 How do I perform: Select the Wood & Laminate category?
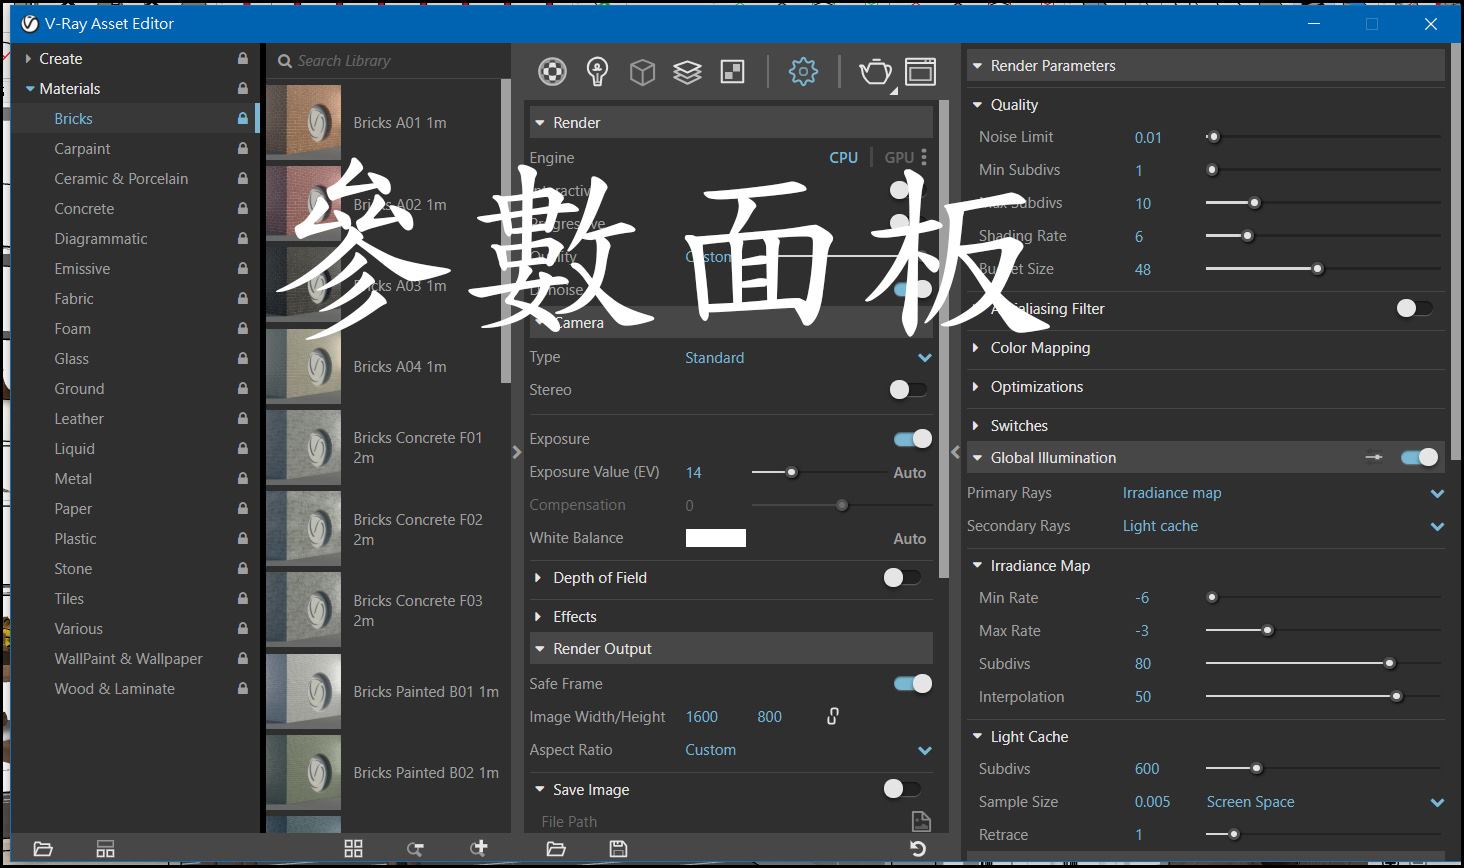(114, 689)
